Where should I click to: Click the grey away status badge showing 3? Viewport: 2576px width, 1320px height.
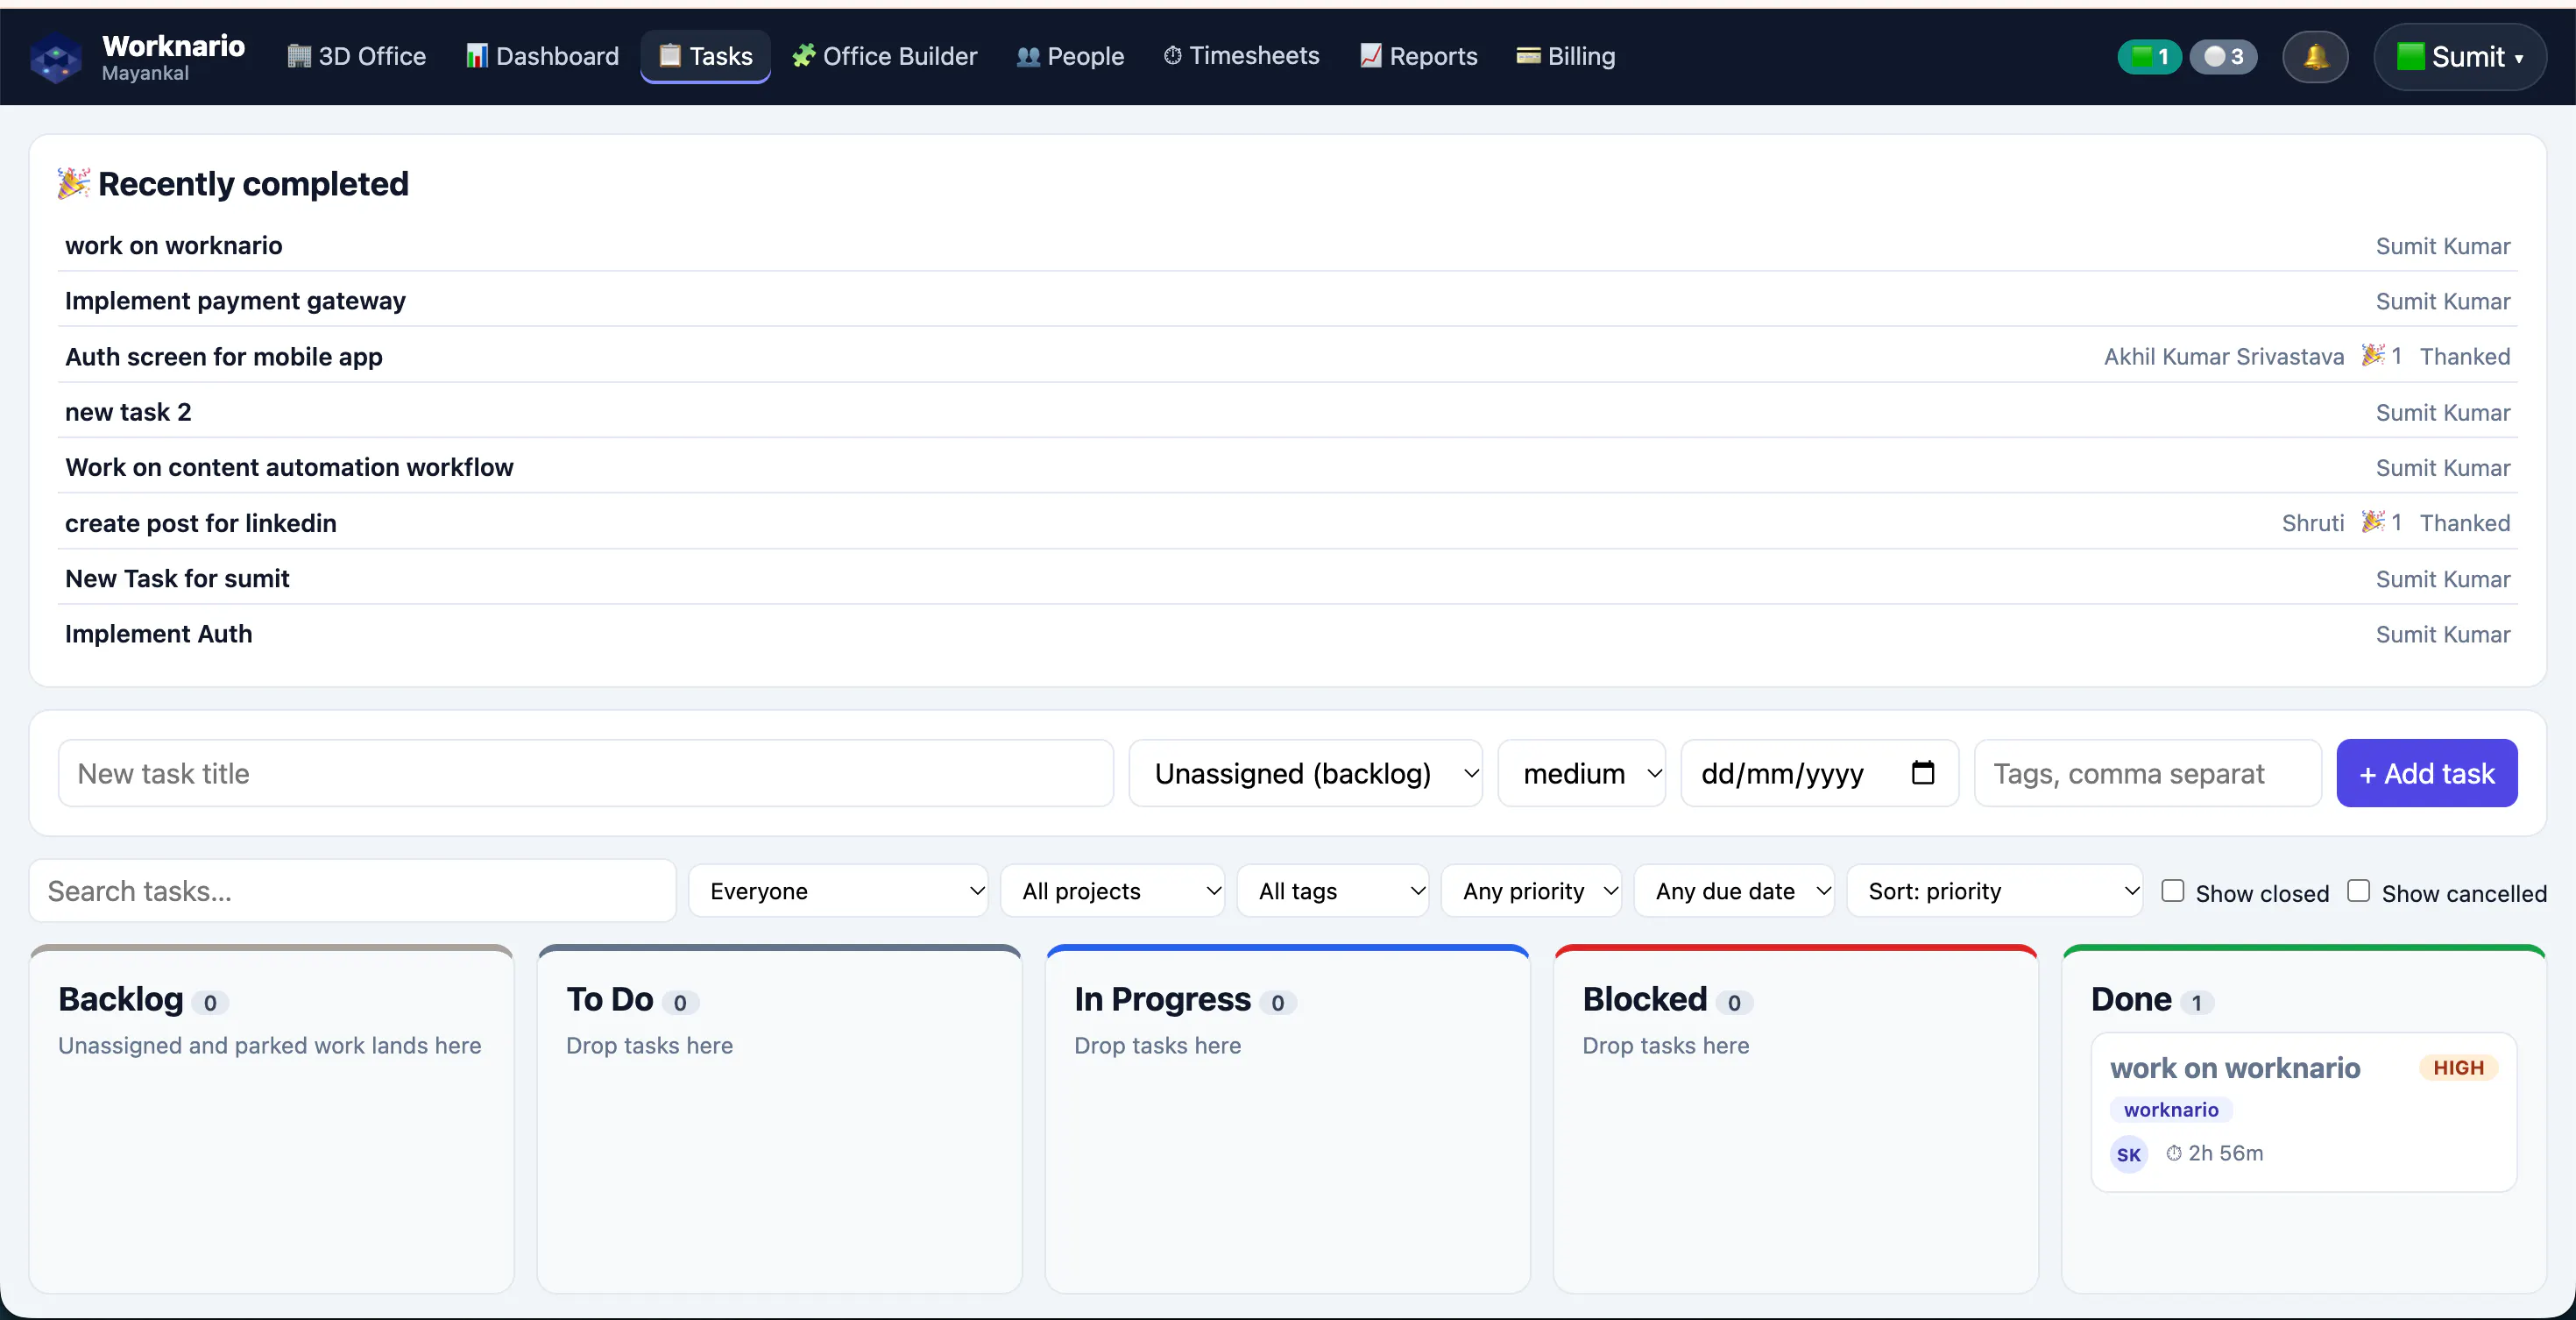click(x=2223, y=57)
